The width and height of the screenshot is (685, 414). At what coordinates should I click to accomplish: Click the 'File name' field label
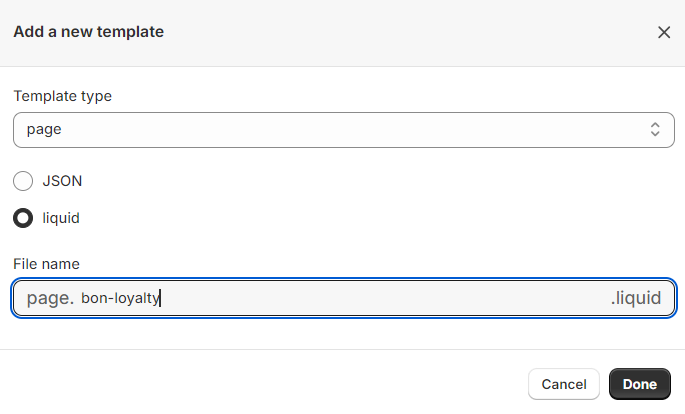[x=46, y=264]
